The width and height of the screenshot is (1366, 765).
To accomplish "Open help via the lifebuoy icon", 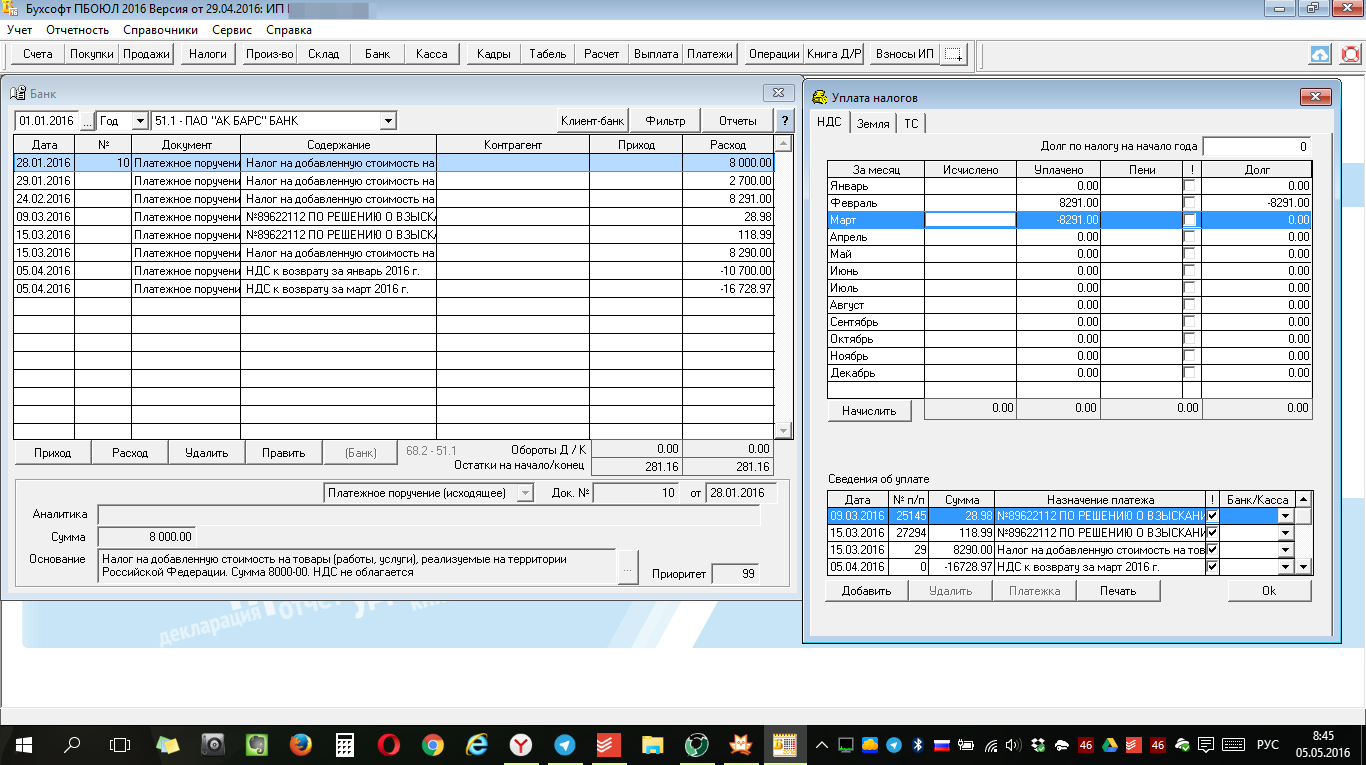I will tap(1350, 54).
